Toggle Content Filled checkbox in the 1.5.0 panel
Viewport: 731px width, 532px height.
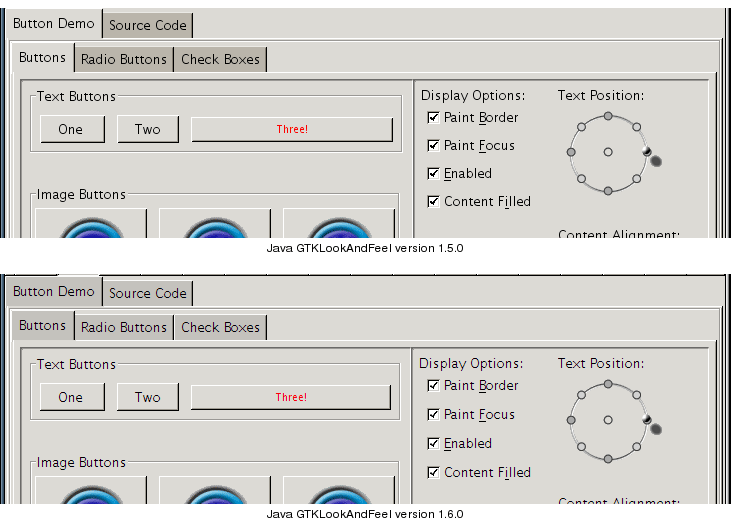coord(433,201)
